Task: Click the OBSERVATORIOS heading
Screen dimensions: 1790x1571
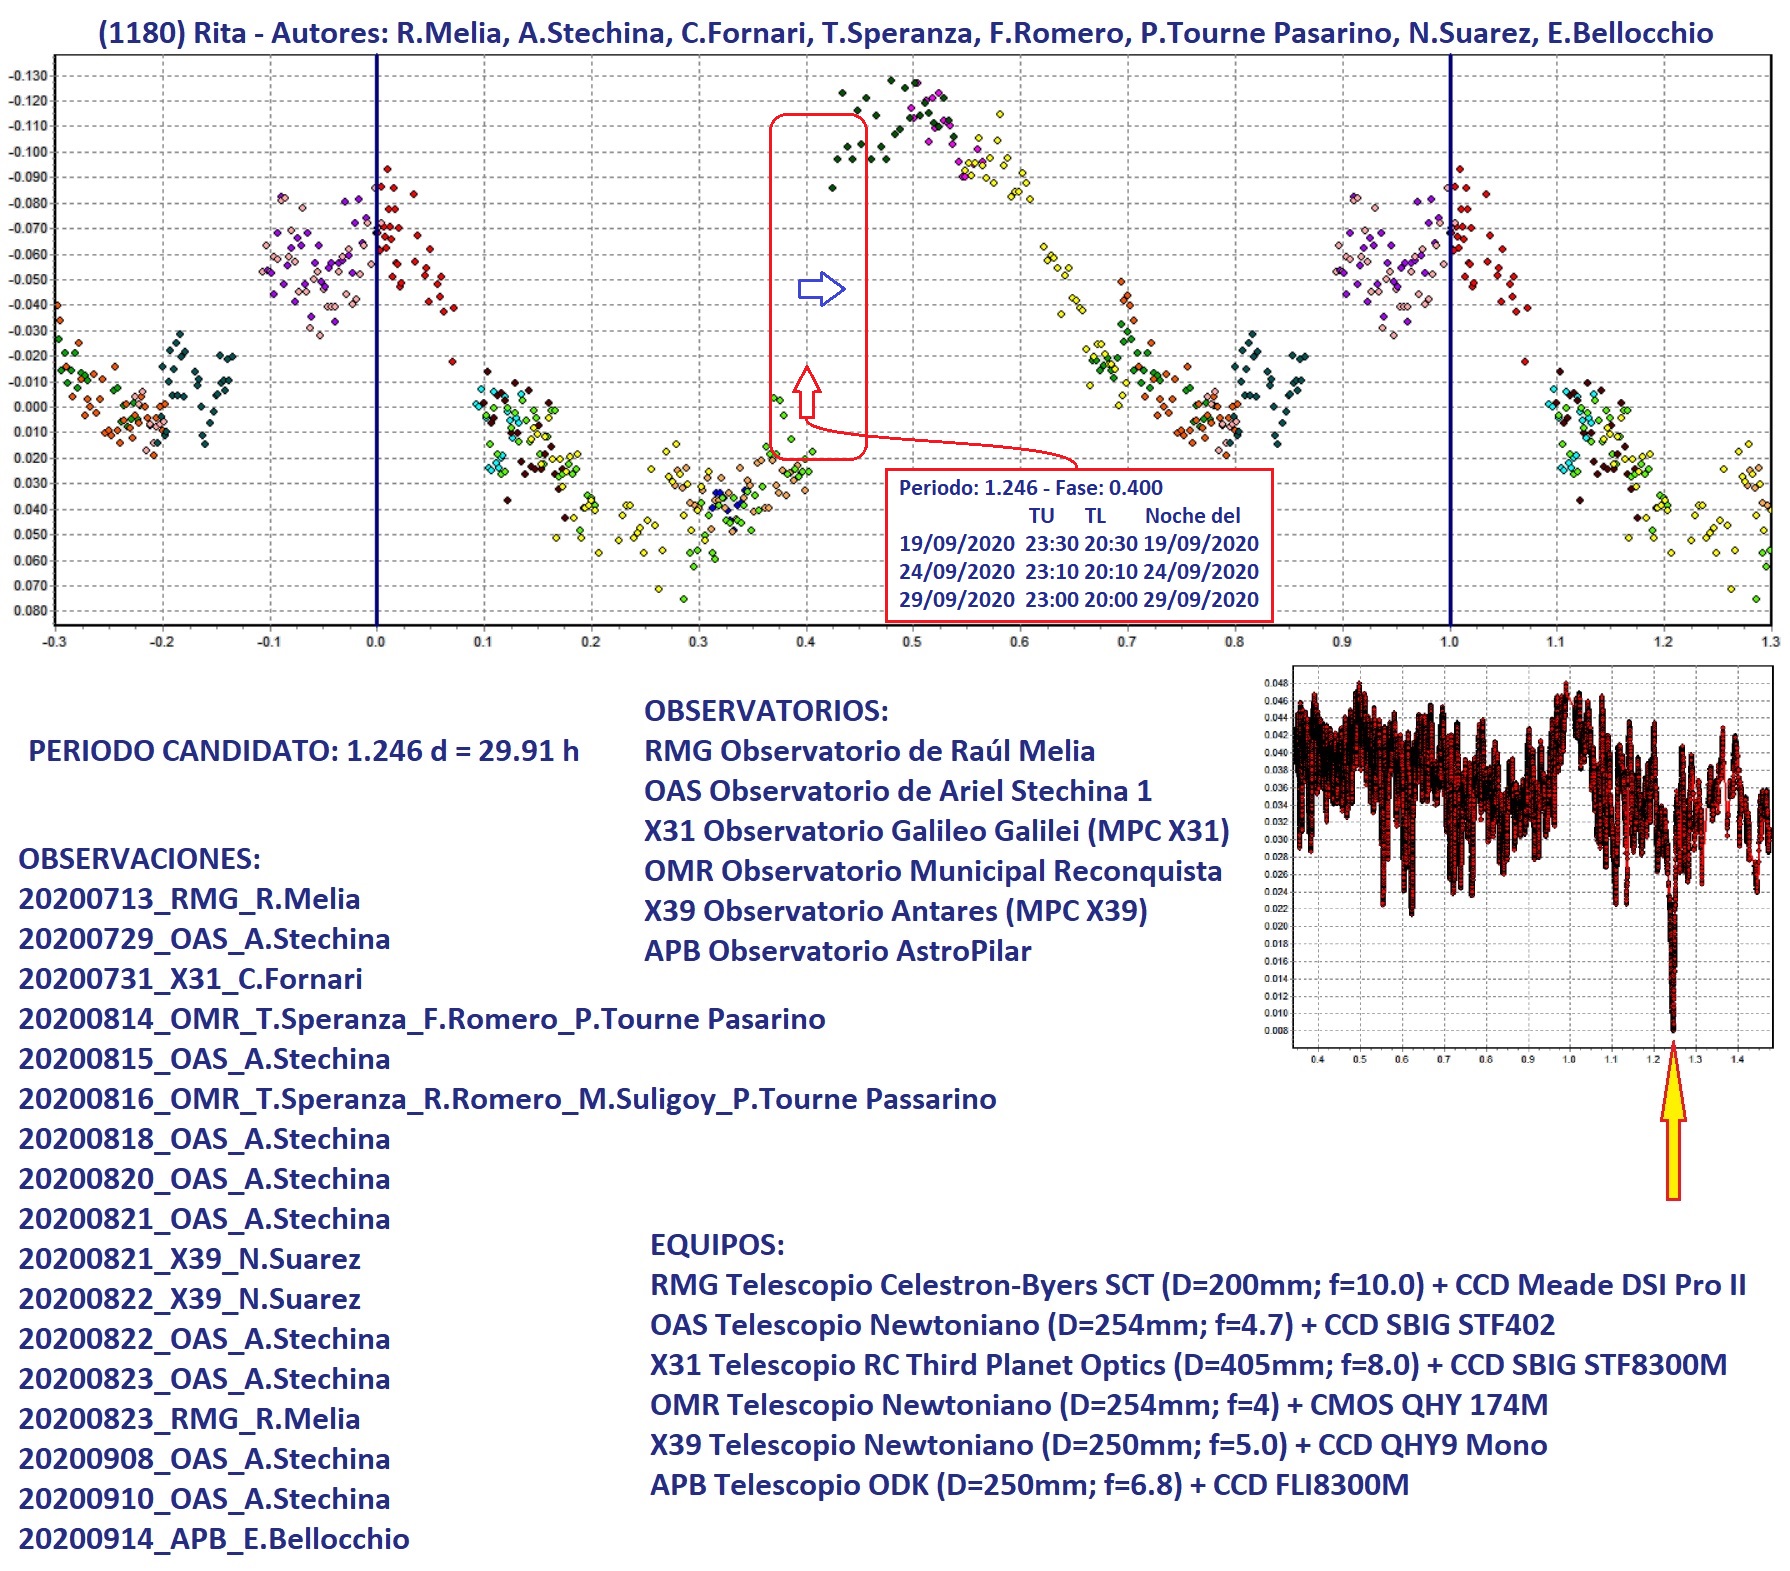Action: coord(766,711)
